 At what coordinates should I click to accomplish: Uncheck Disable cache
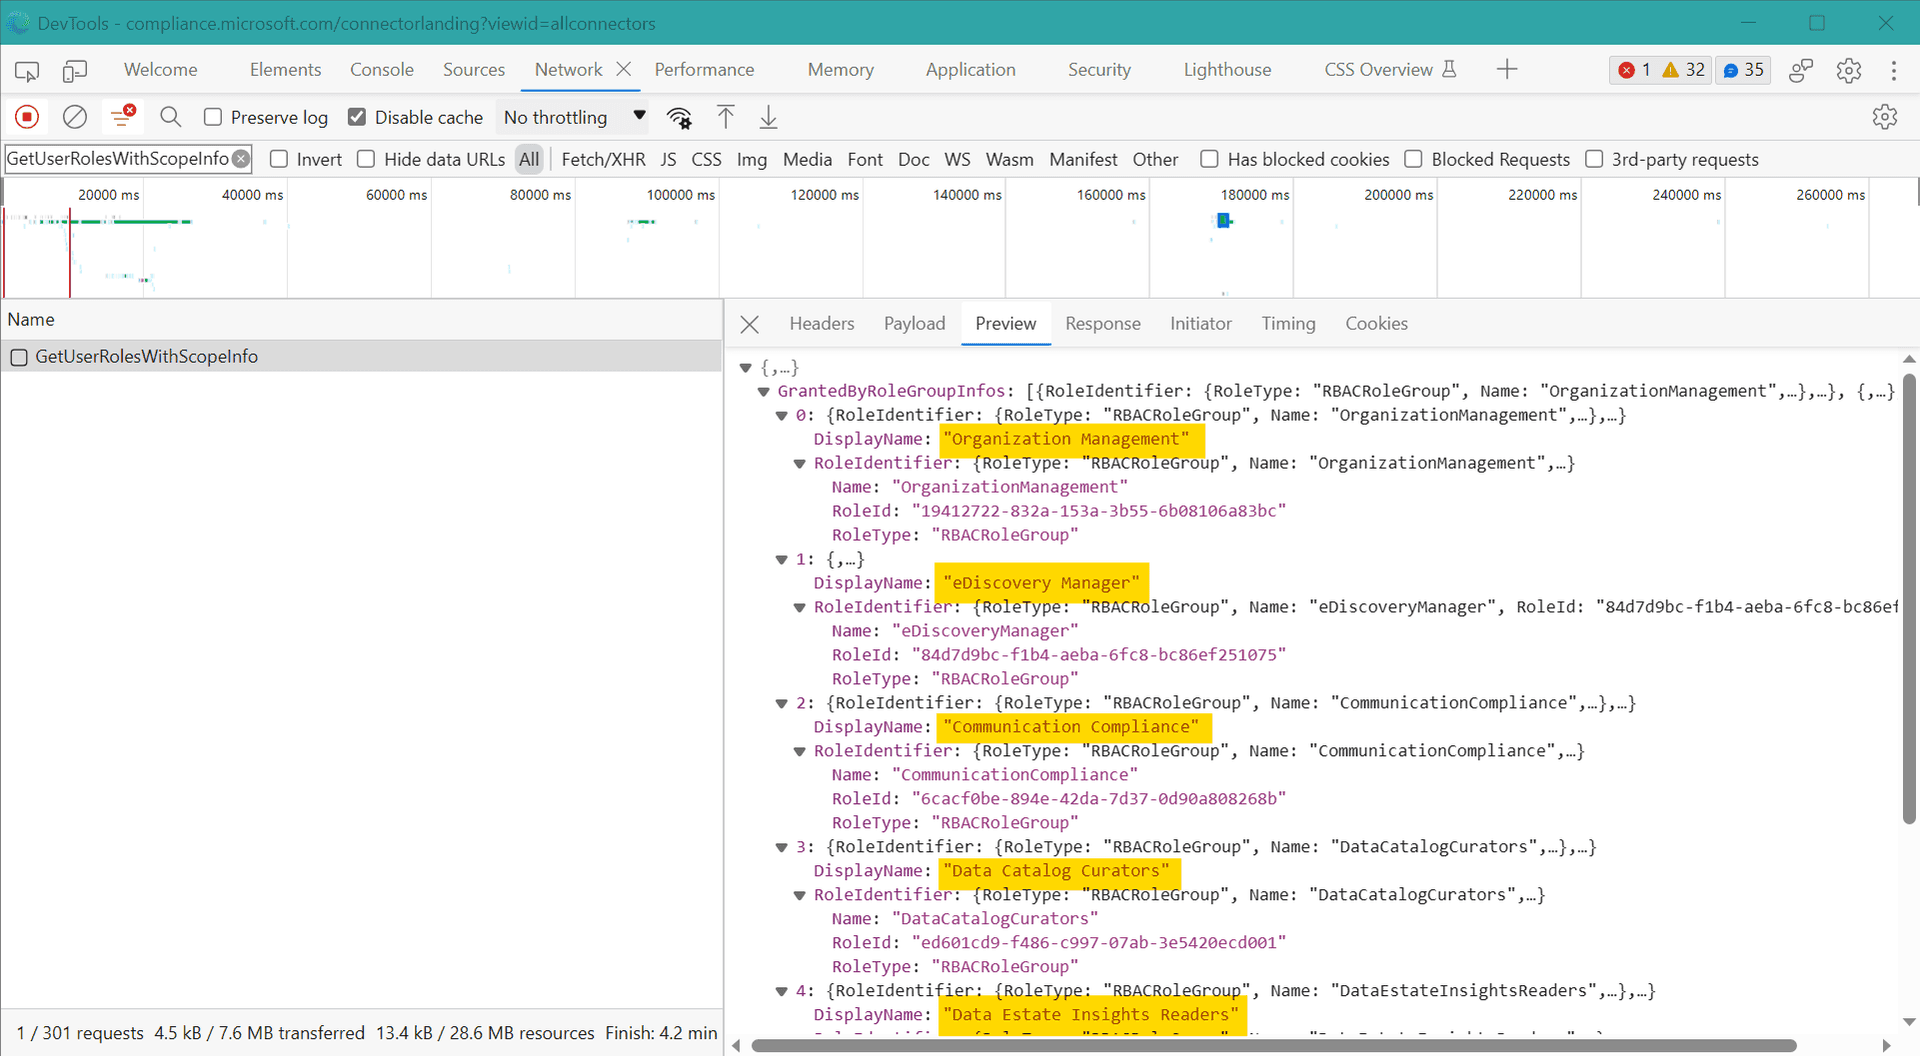coord(357,117)
